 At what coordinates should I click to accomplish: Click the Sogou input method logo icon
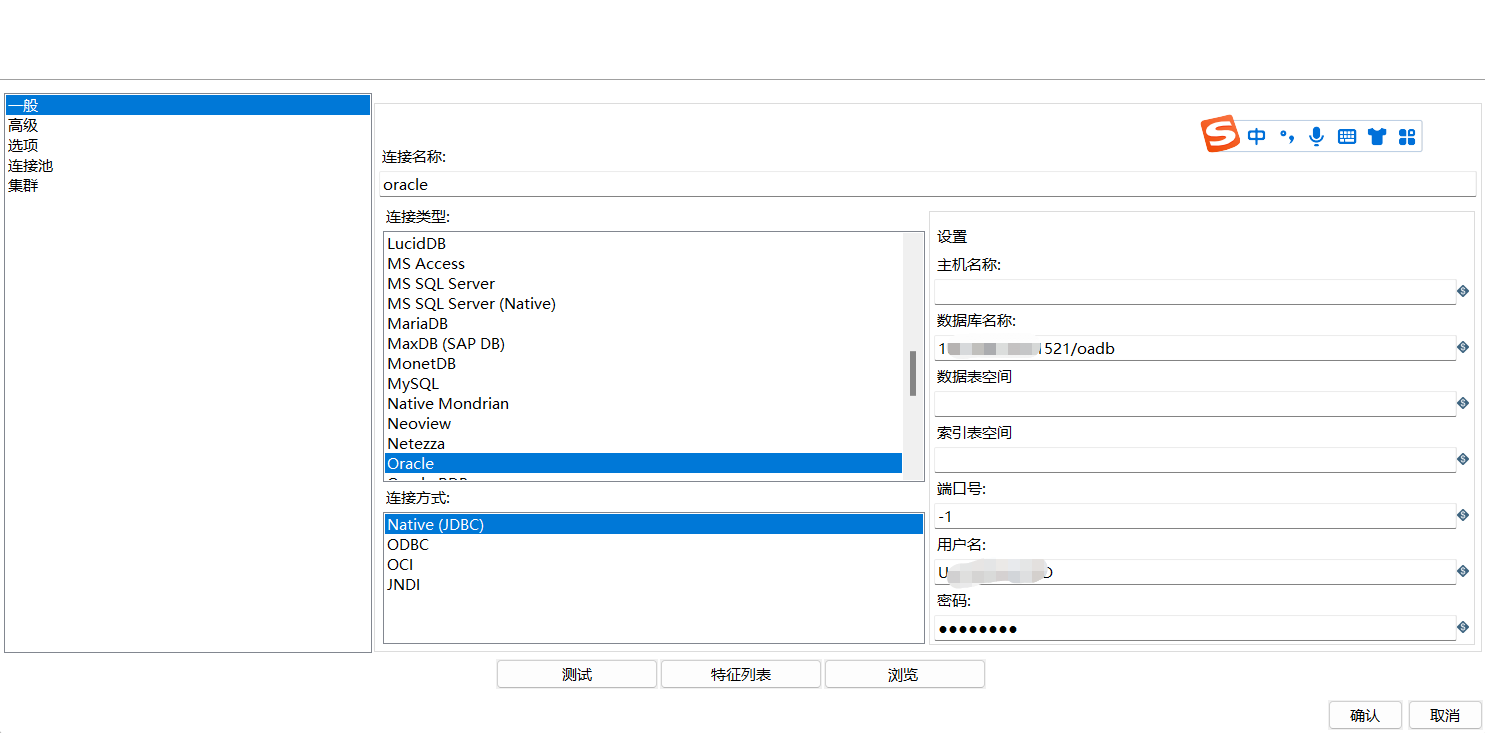[1220, 135]
